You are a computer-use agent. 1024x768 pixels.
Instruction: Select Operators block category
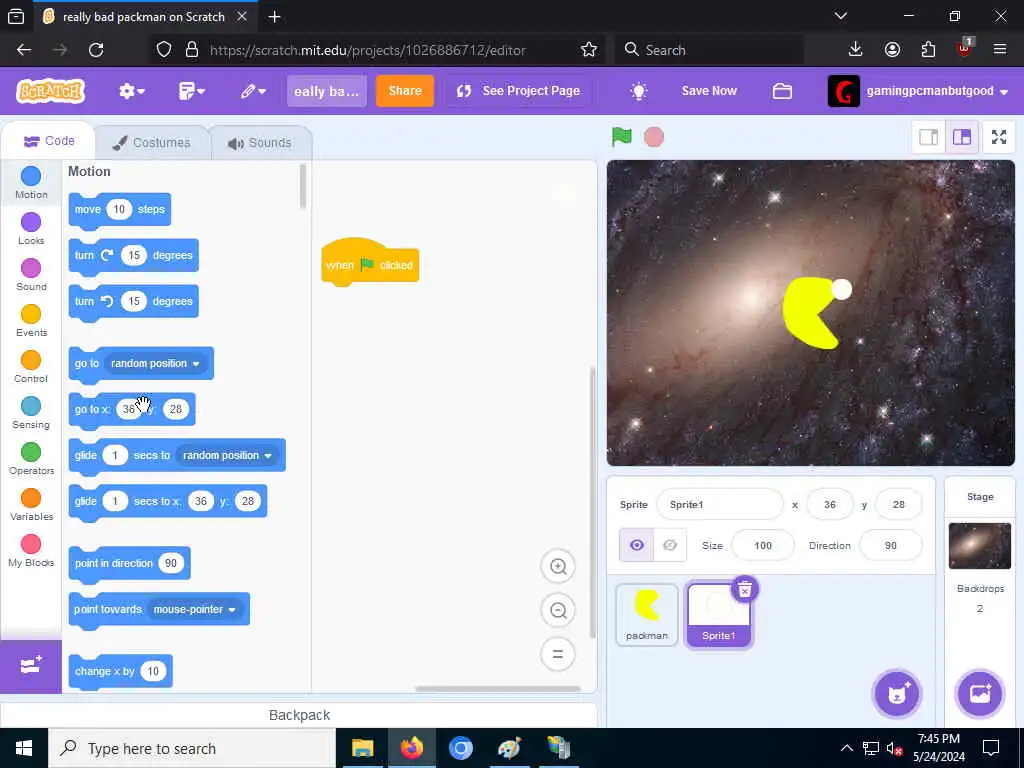pos(31,458)
